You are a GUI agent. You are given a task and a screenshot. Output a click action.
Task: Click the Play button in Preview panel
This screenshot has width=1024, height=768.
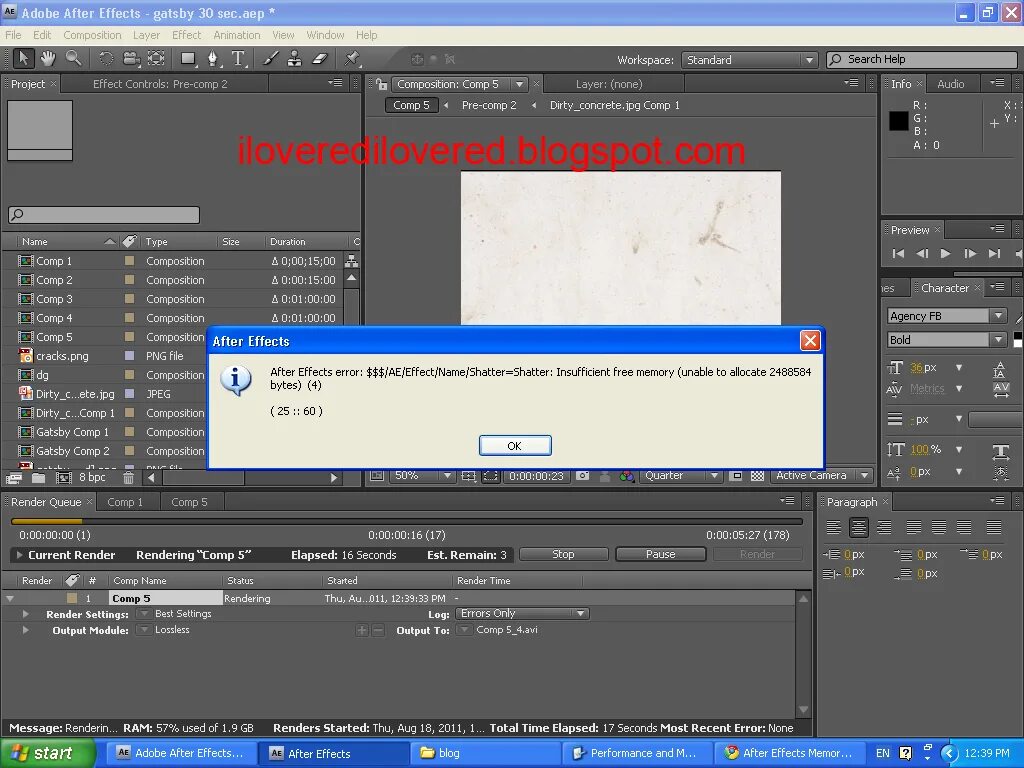click(945, 253)
